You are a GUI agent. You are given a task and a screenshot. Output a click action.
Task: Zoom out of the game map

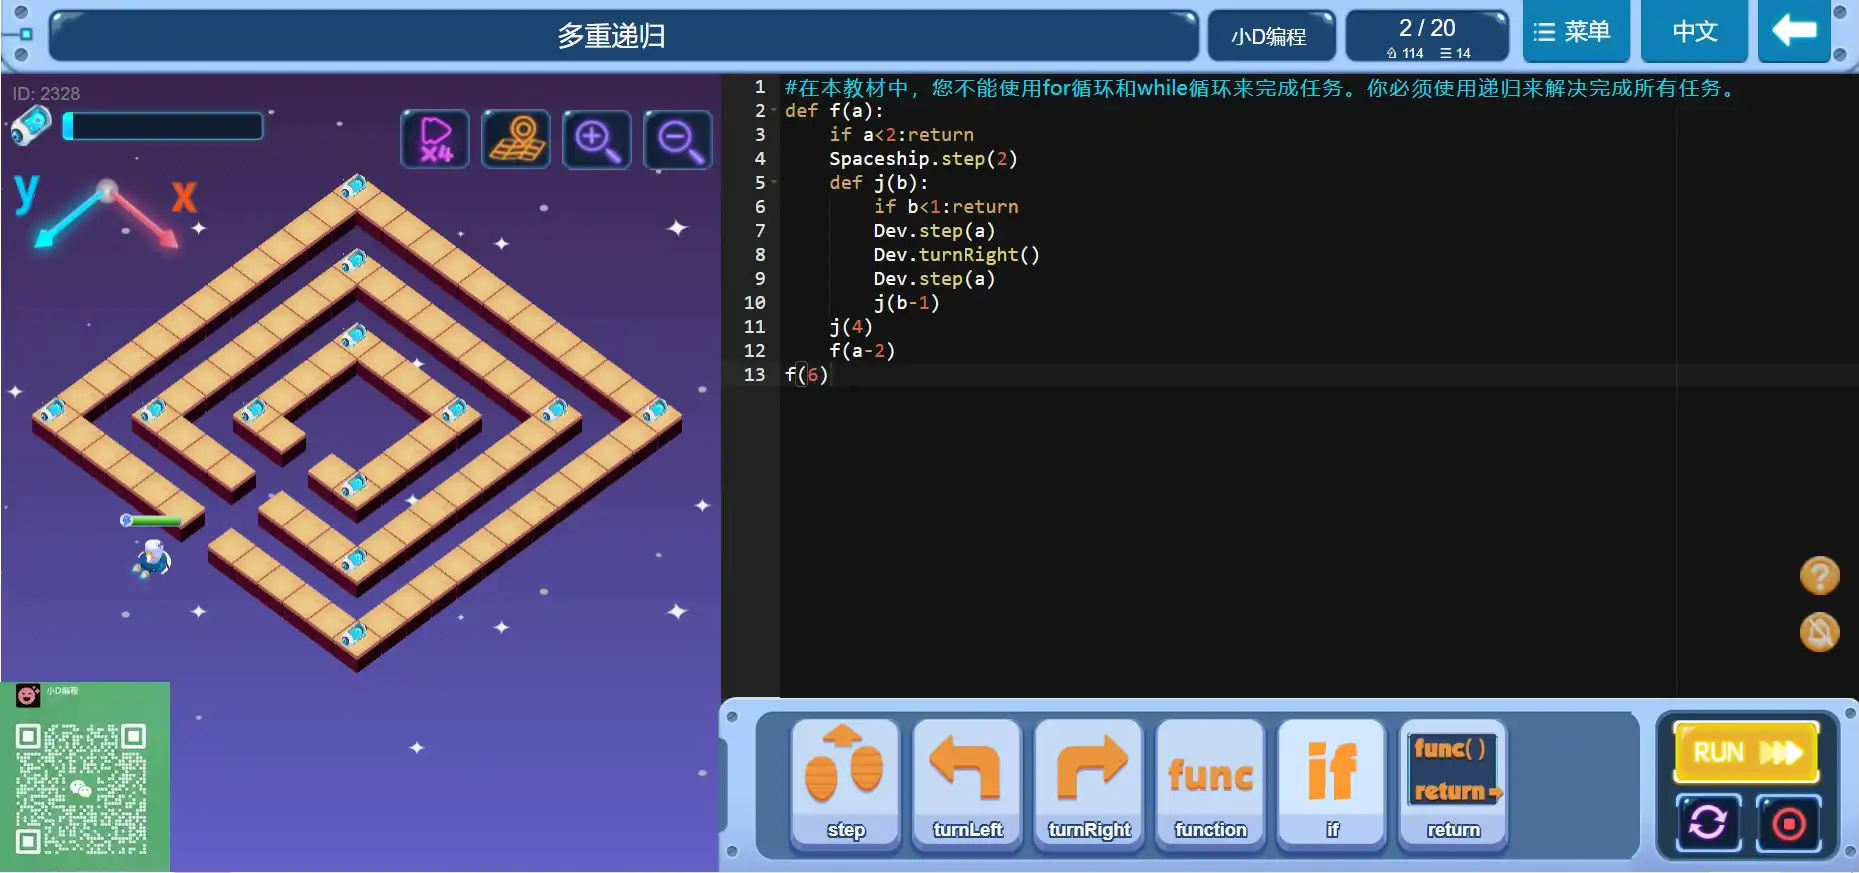678,139
